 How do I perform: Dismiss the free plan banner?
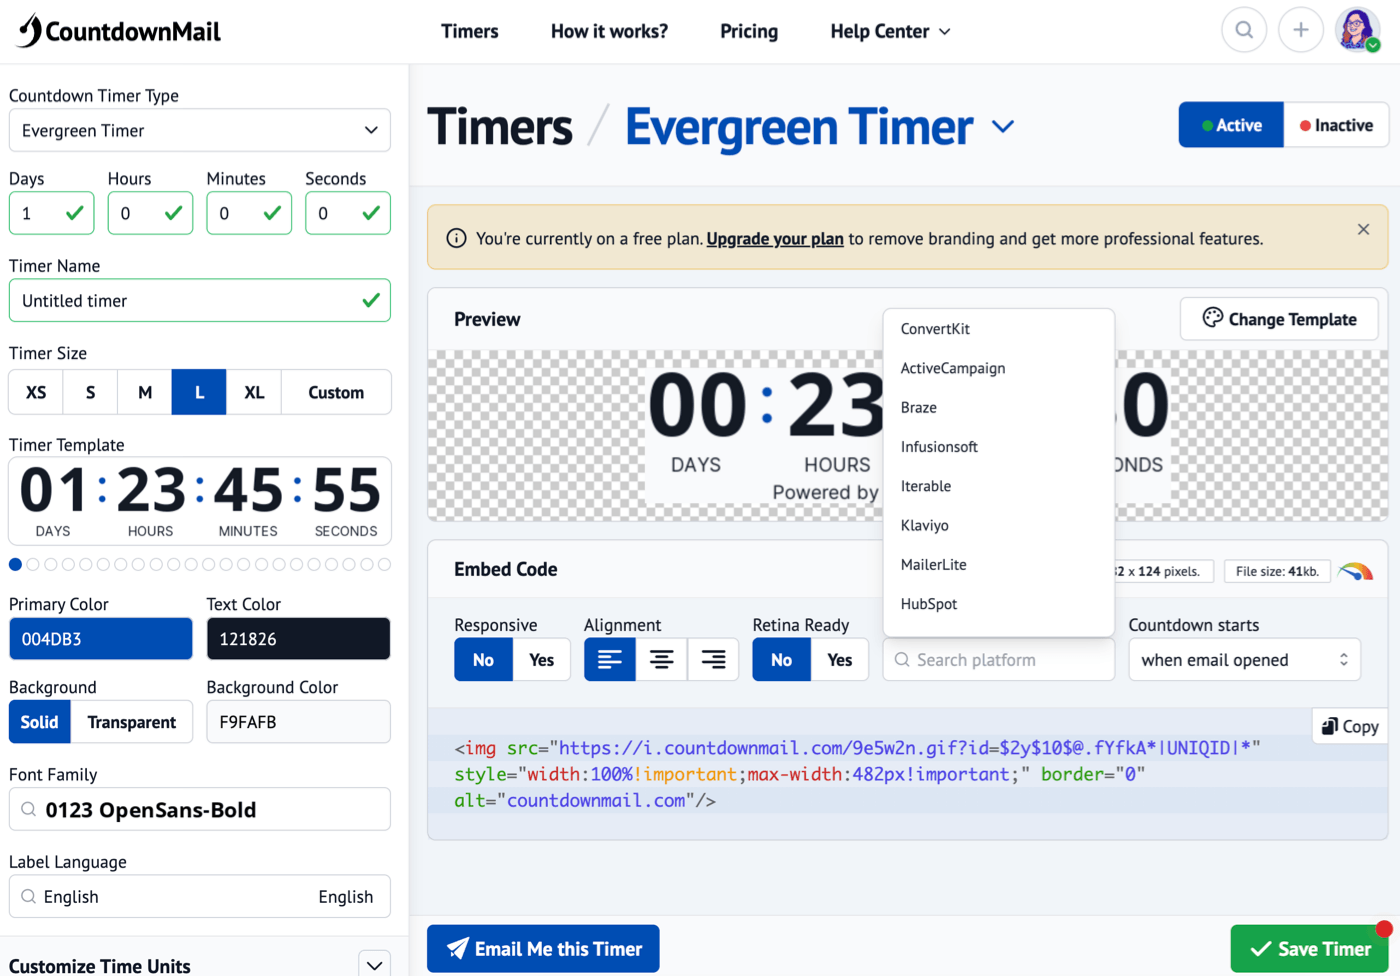(1363, 229)
